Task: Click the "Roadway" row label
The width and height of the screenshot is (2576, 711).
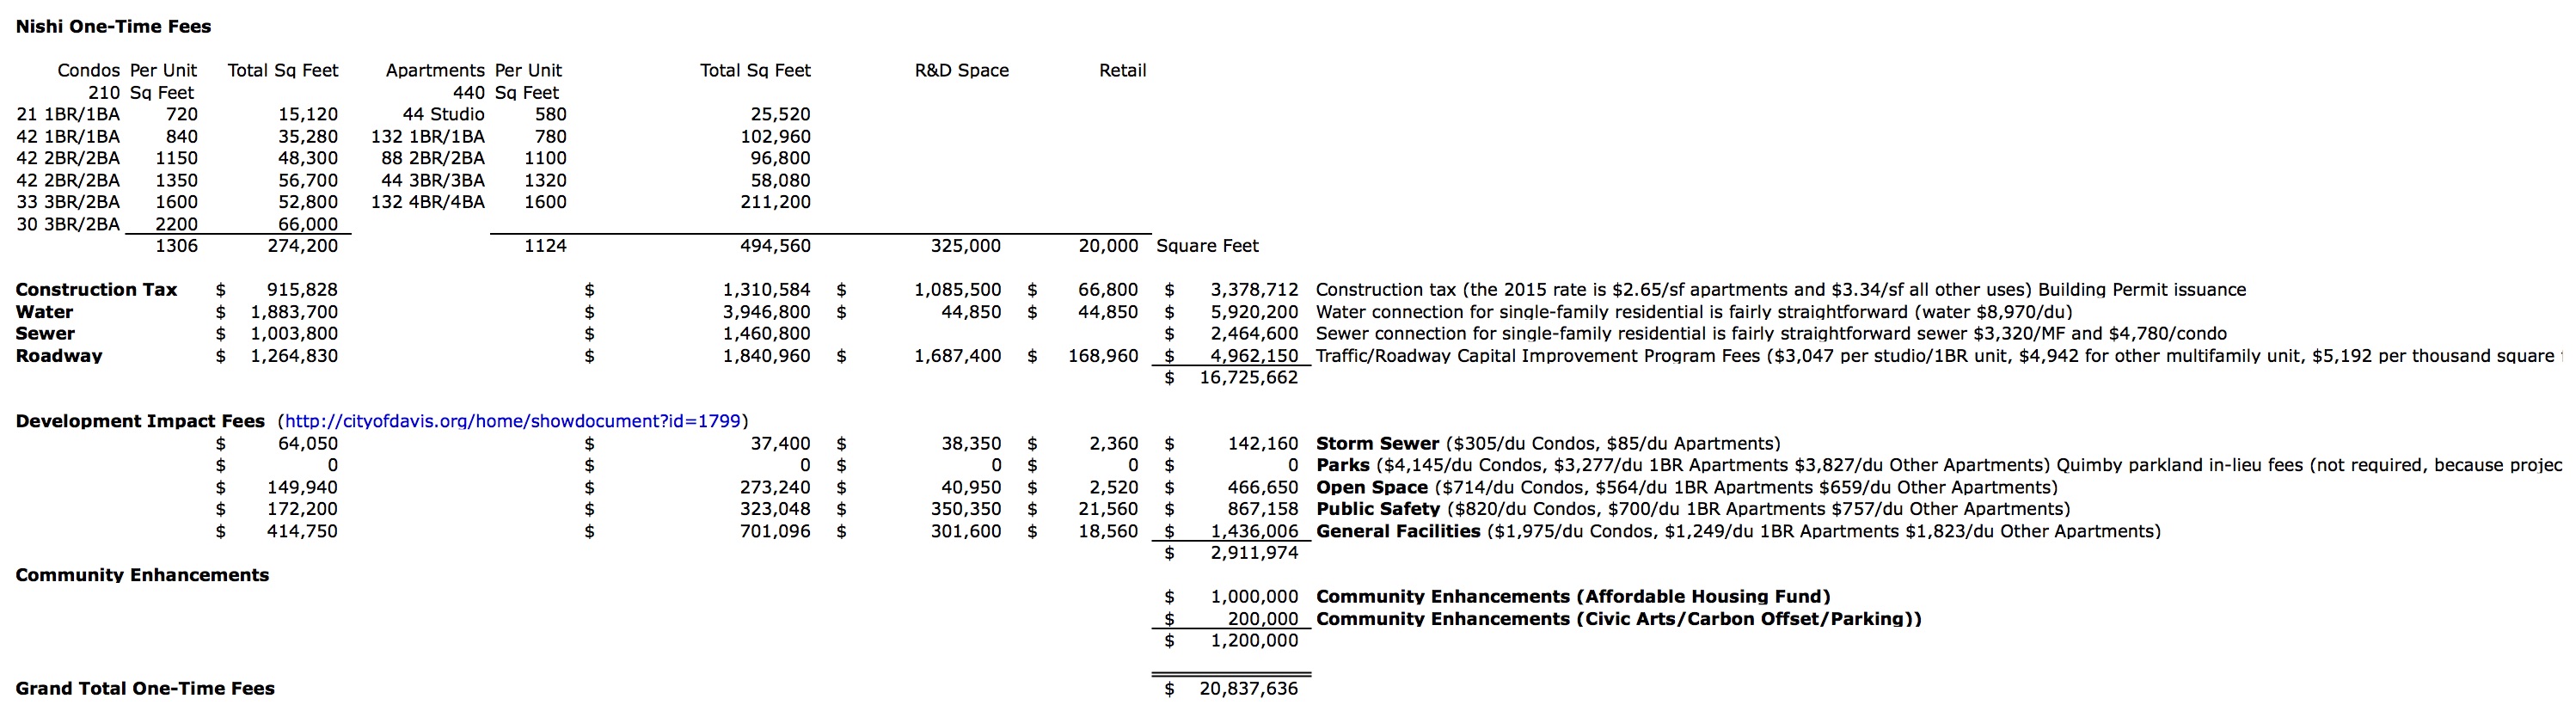Action: tap(59, 356)
